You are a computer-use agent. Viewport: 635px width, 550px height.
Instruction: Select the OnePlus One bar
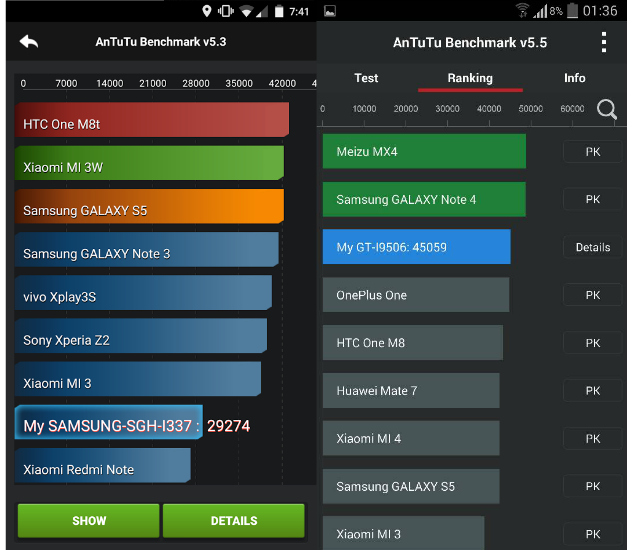(x=416, y=294)
